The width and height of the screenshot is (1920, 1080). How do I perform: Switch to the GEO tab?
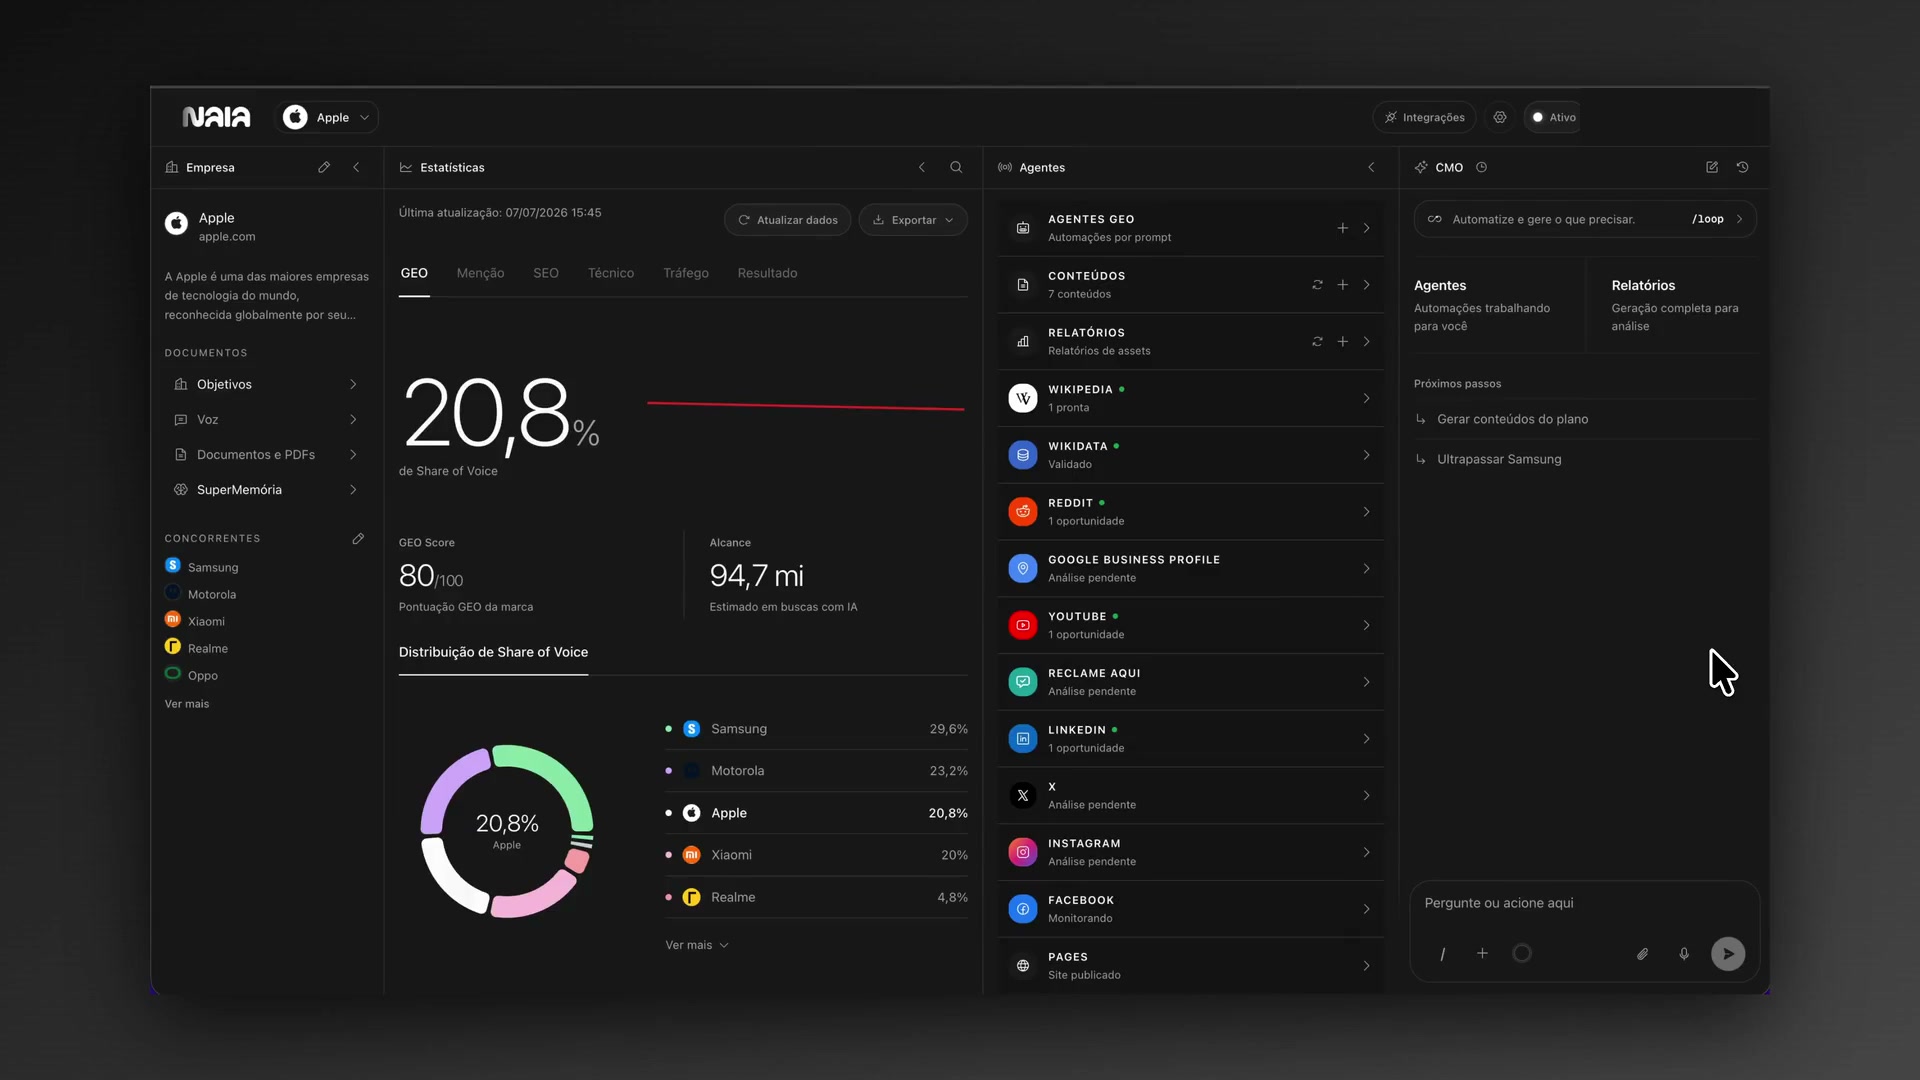point(414,273)
